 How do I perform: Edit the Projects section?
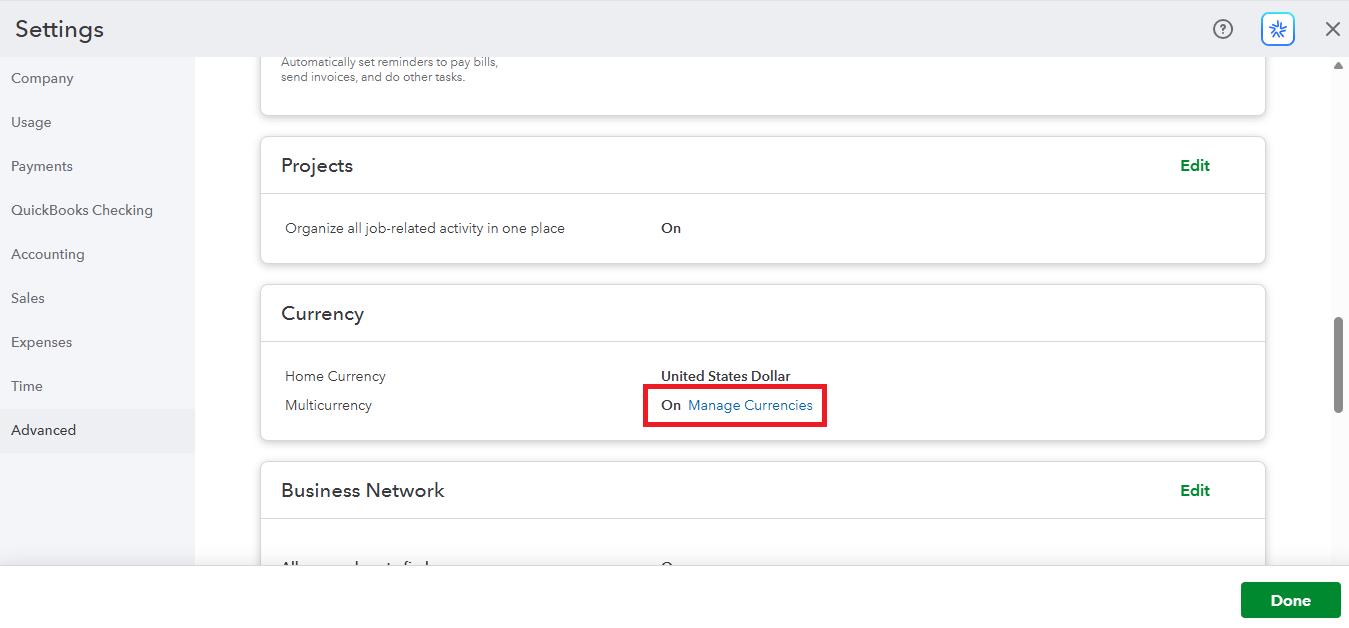coord(1195,166)
